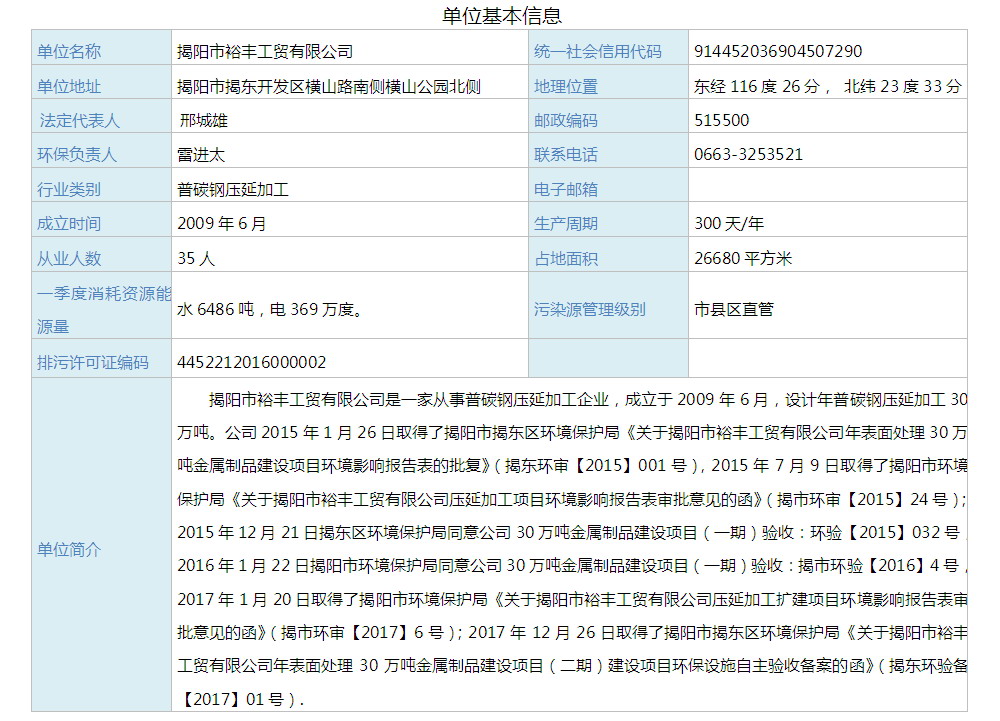Select the 成立时间 label
1000x721 pixels.
pyautogui.click(x=69, y=224)
